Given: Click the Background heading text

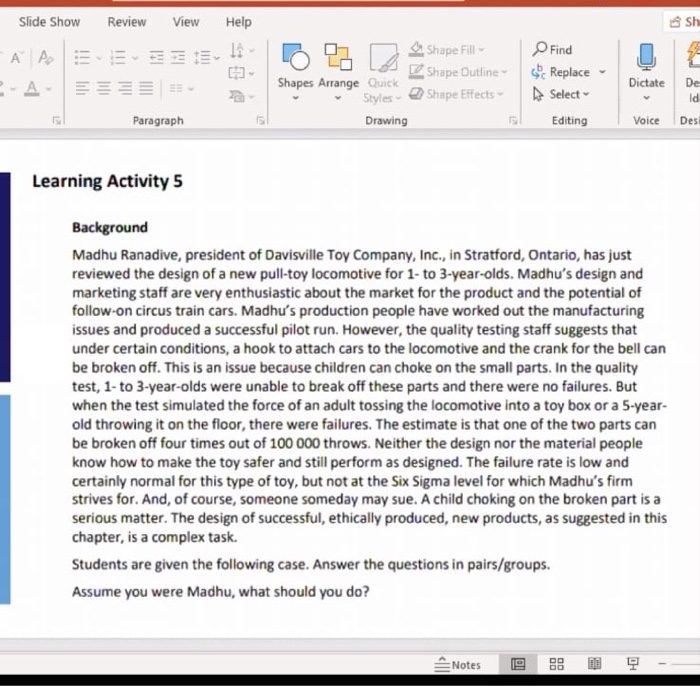Looking at the screenshot, I should click(110, 227).
